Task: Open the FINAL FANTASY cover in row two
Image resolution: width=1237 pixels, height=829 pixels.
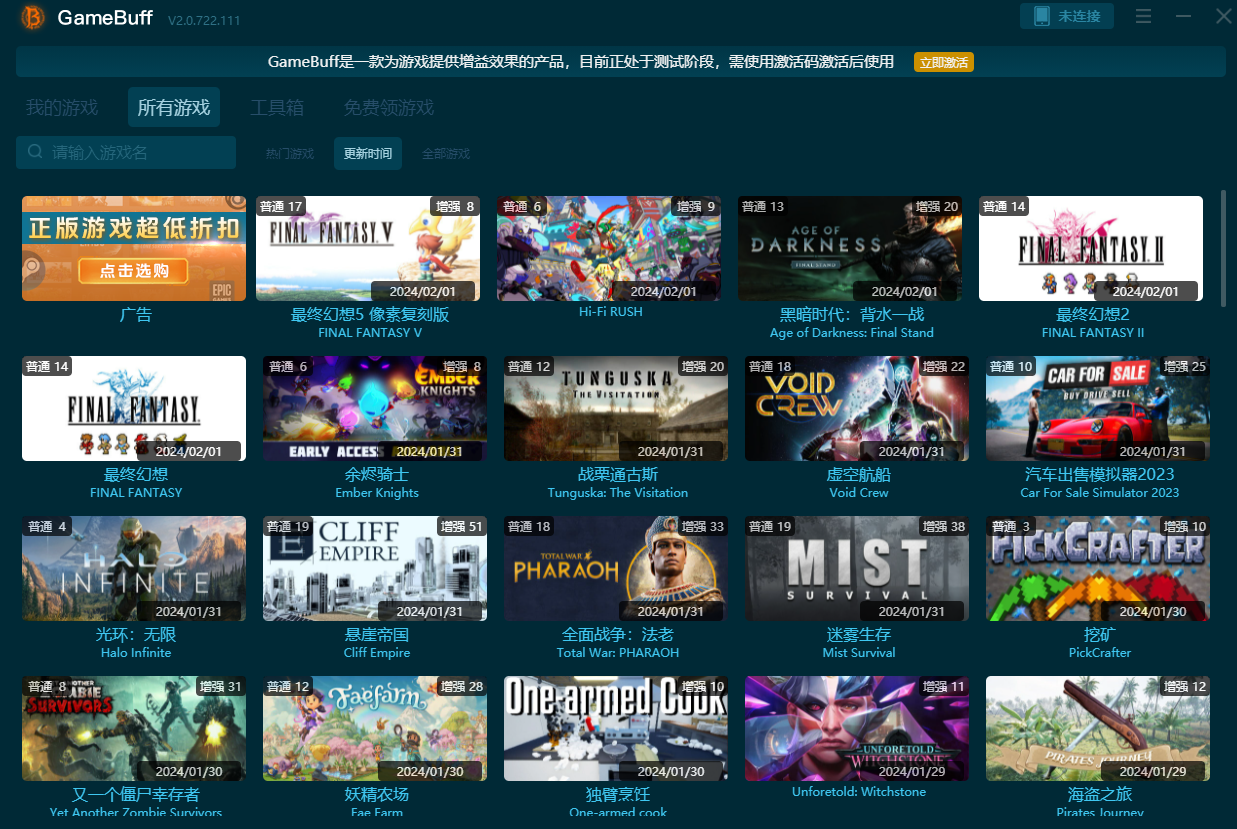Action: [x=134, y=408]
